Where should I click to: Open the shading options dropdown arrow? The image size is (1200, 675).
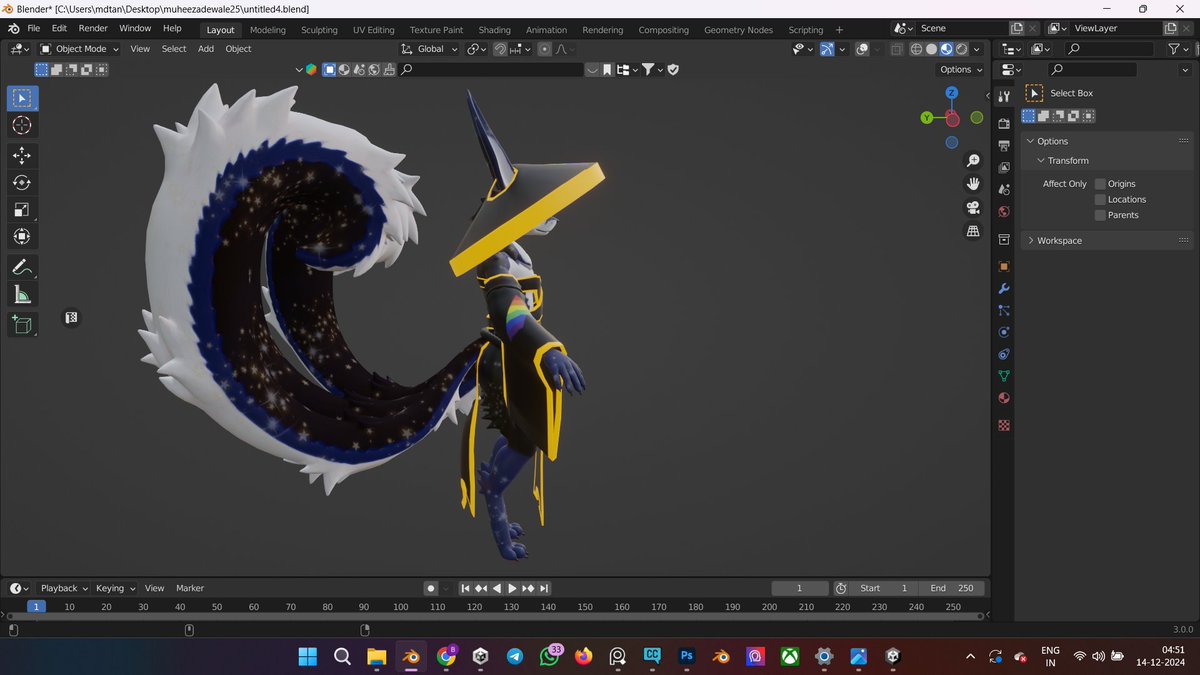[977, 49]
